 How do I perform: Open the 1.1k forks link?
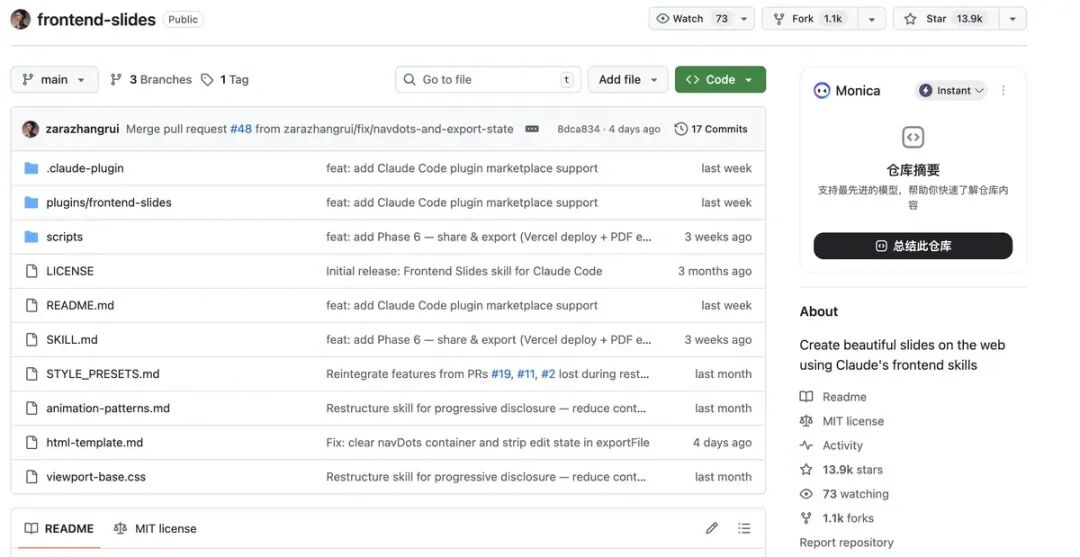click(837, 518)
